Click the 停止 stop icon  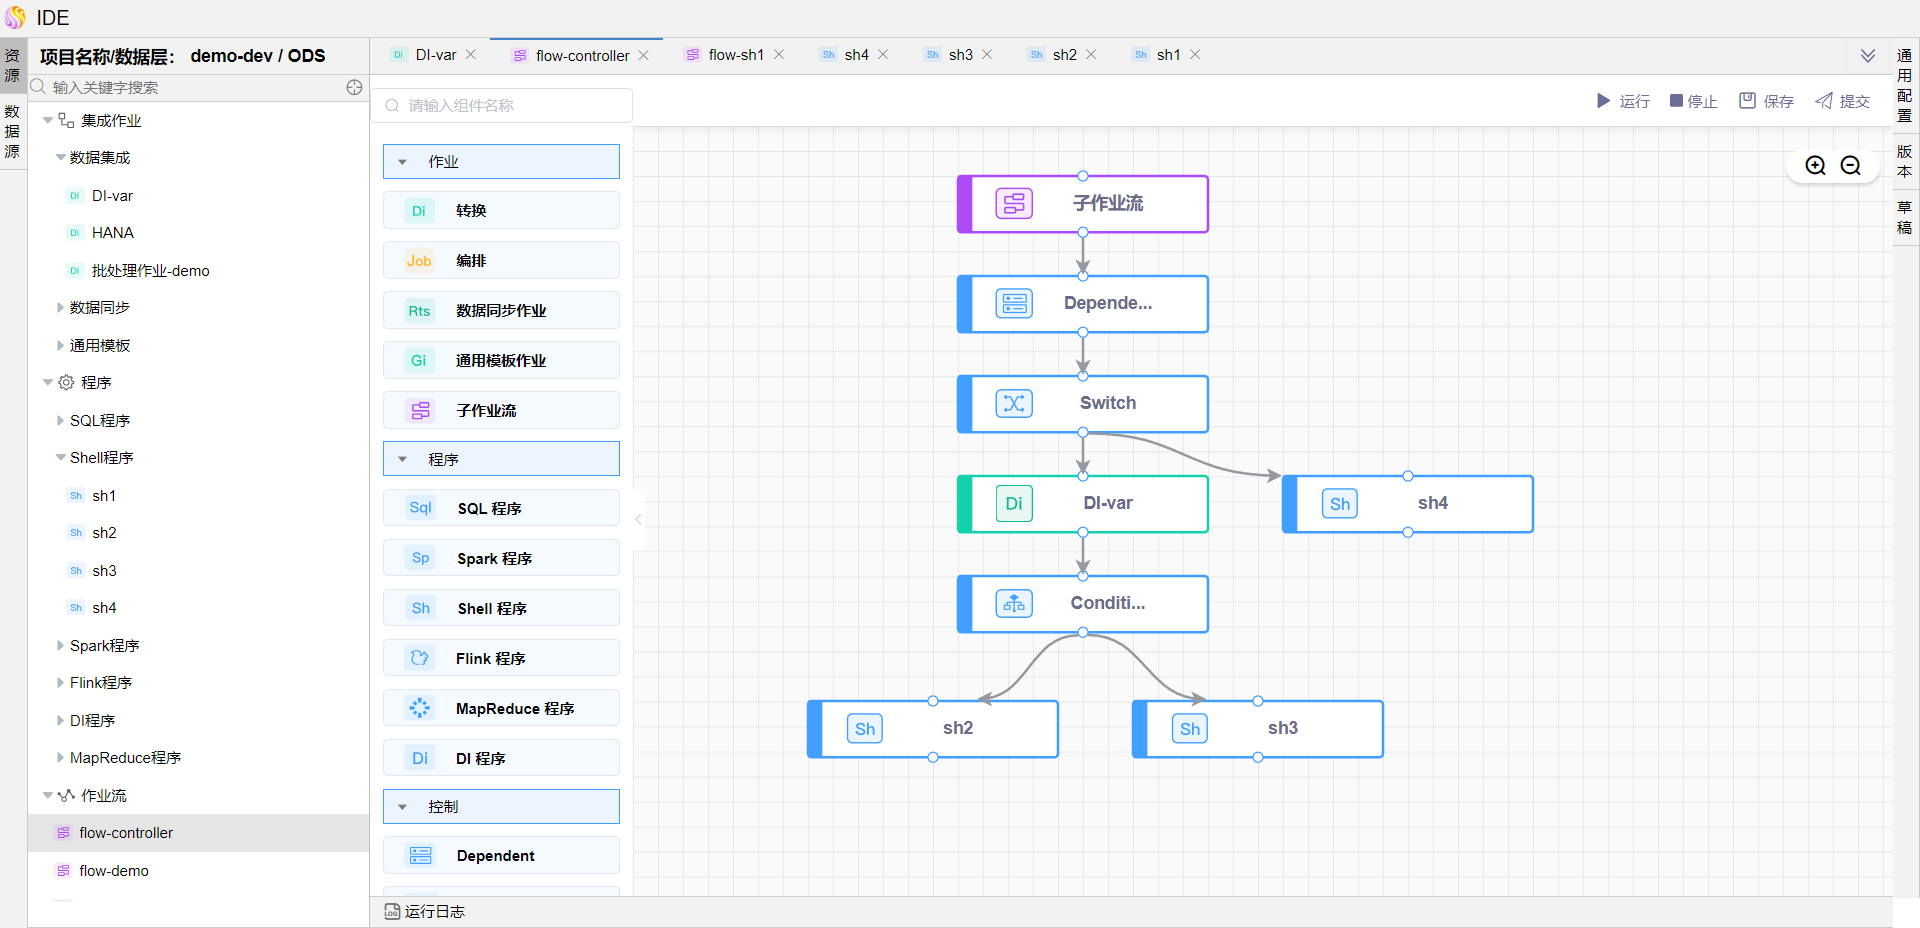click(x=1674, y=101)
